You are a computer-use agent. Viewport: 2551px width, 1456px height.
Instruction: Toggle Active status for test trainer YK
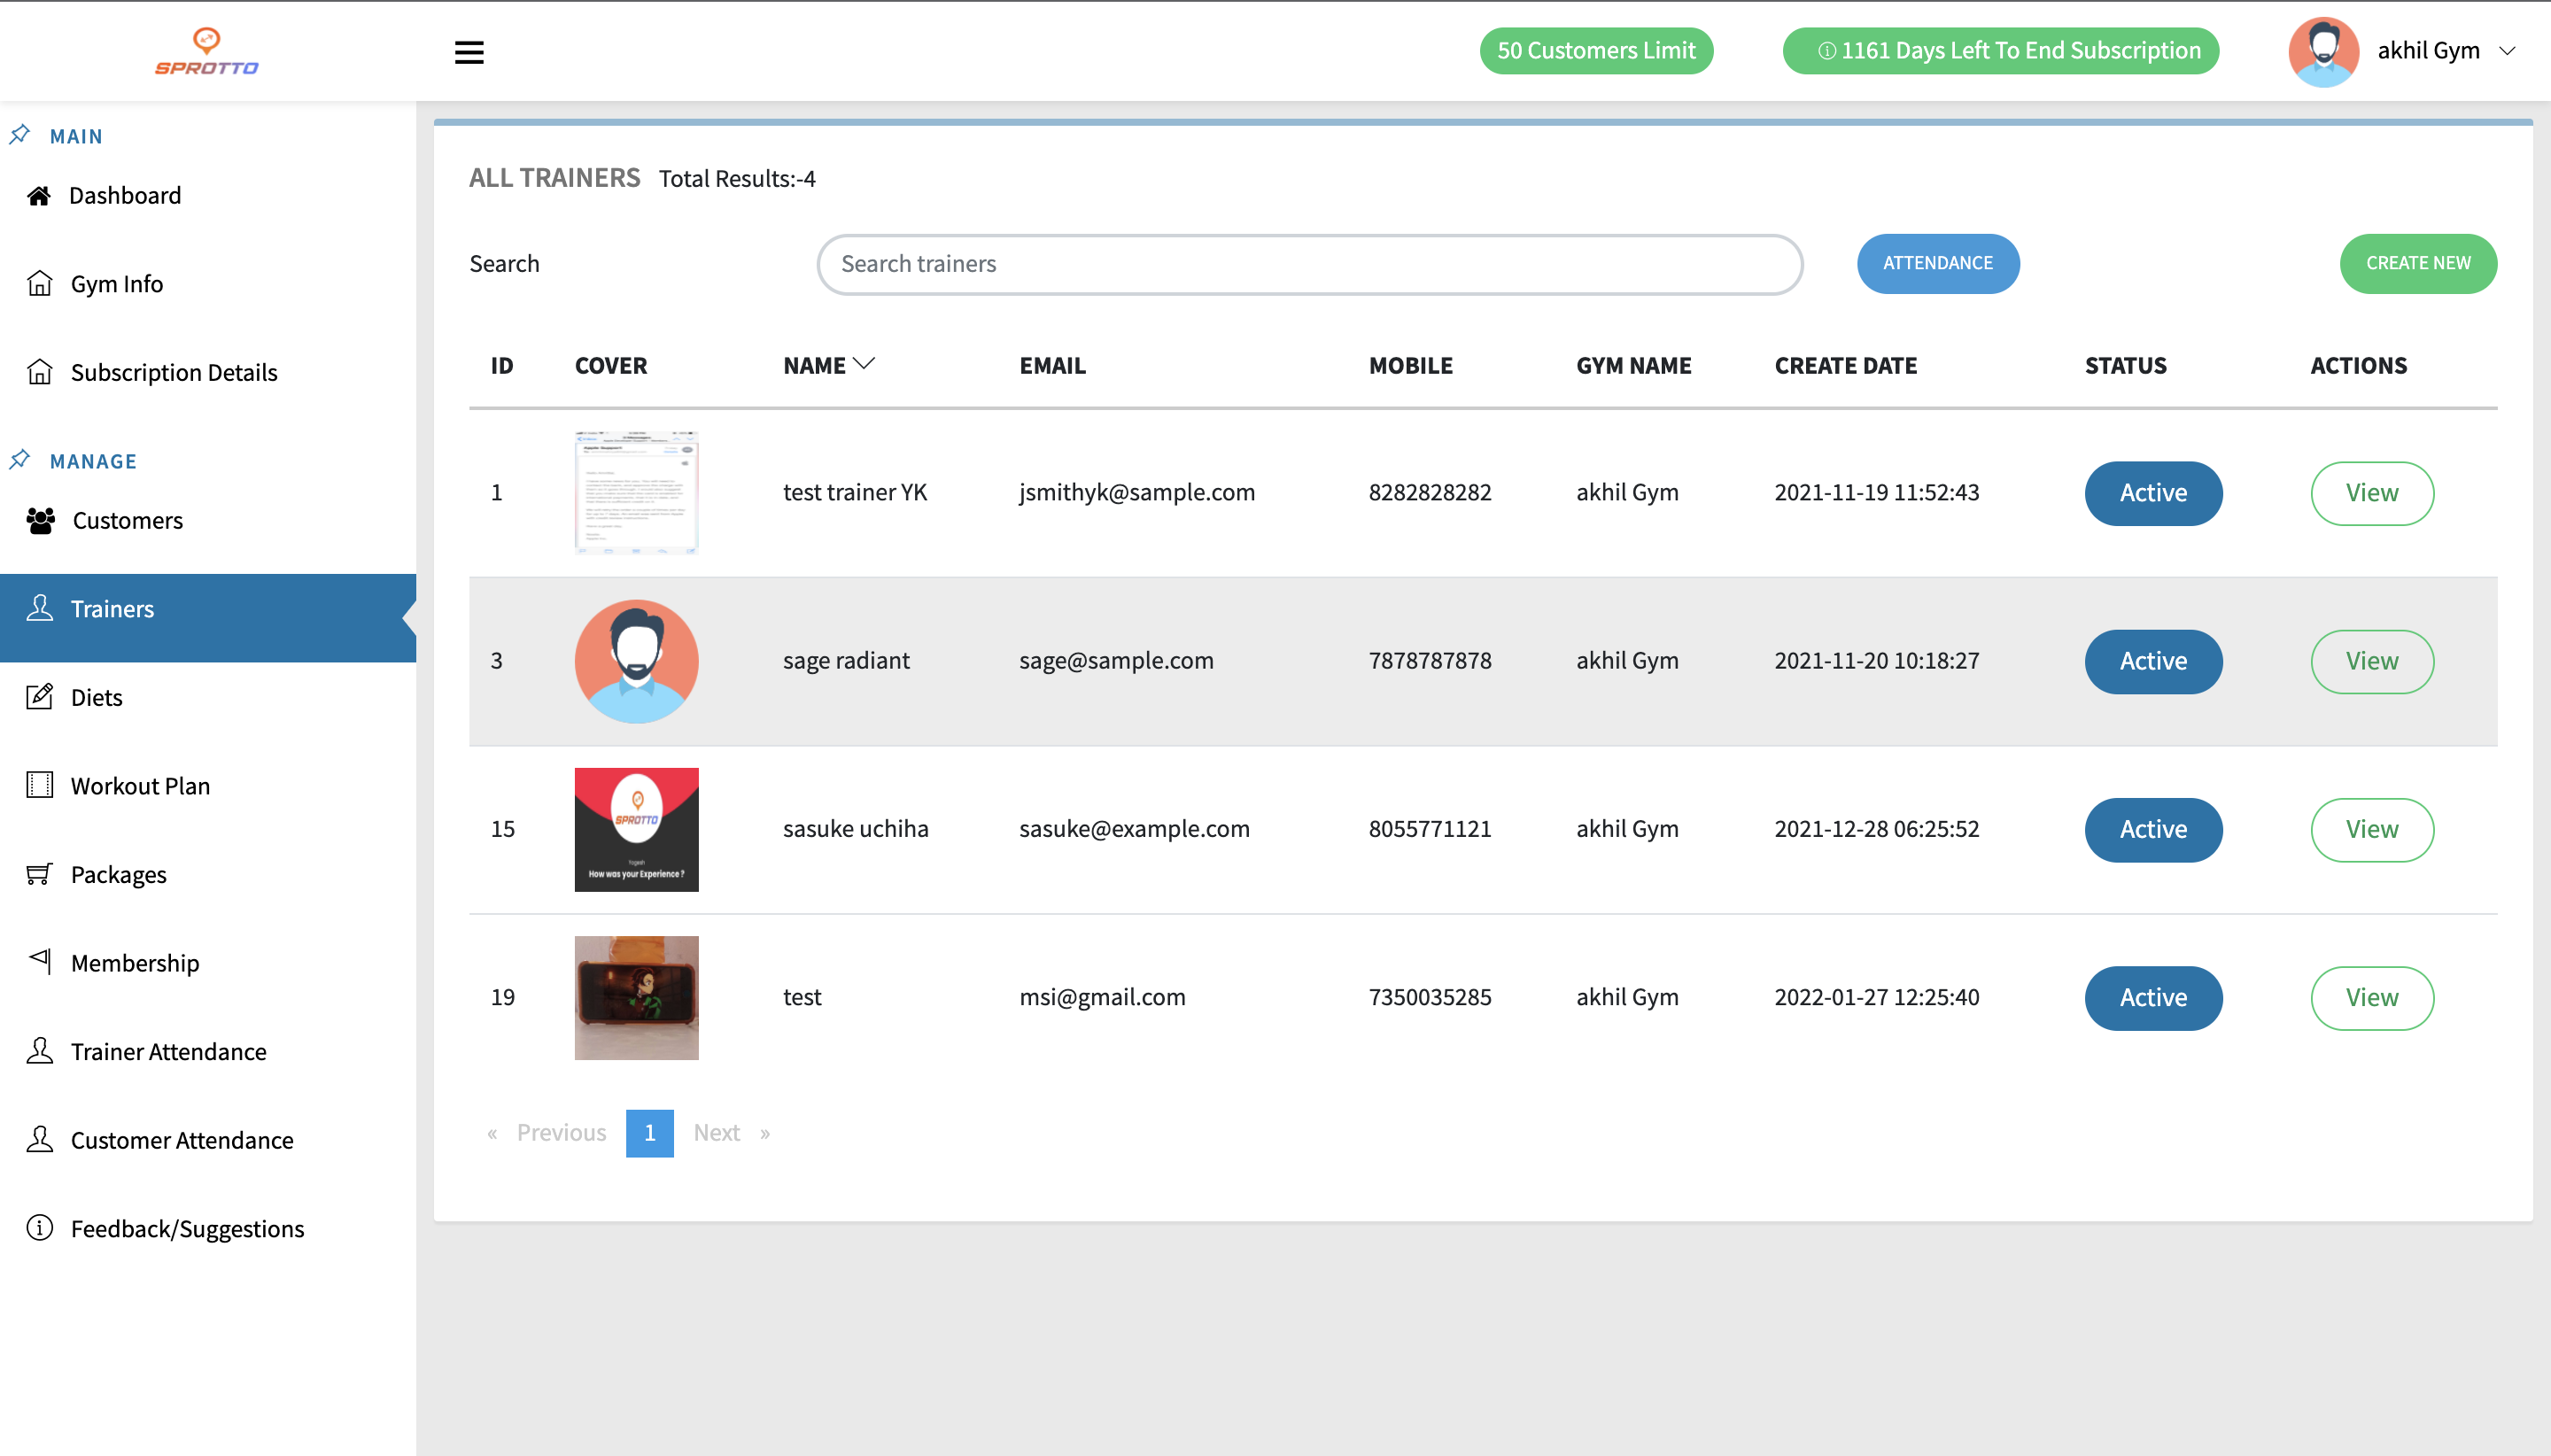tap(2152, 493)
